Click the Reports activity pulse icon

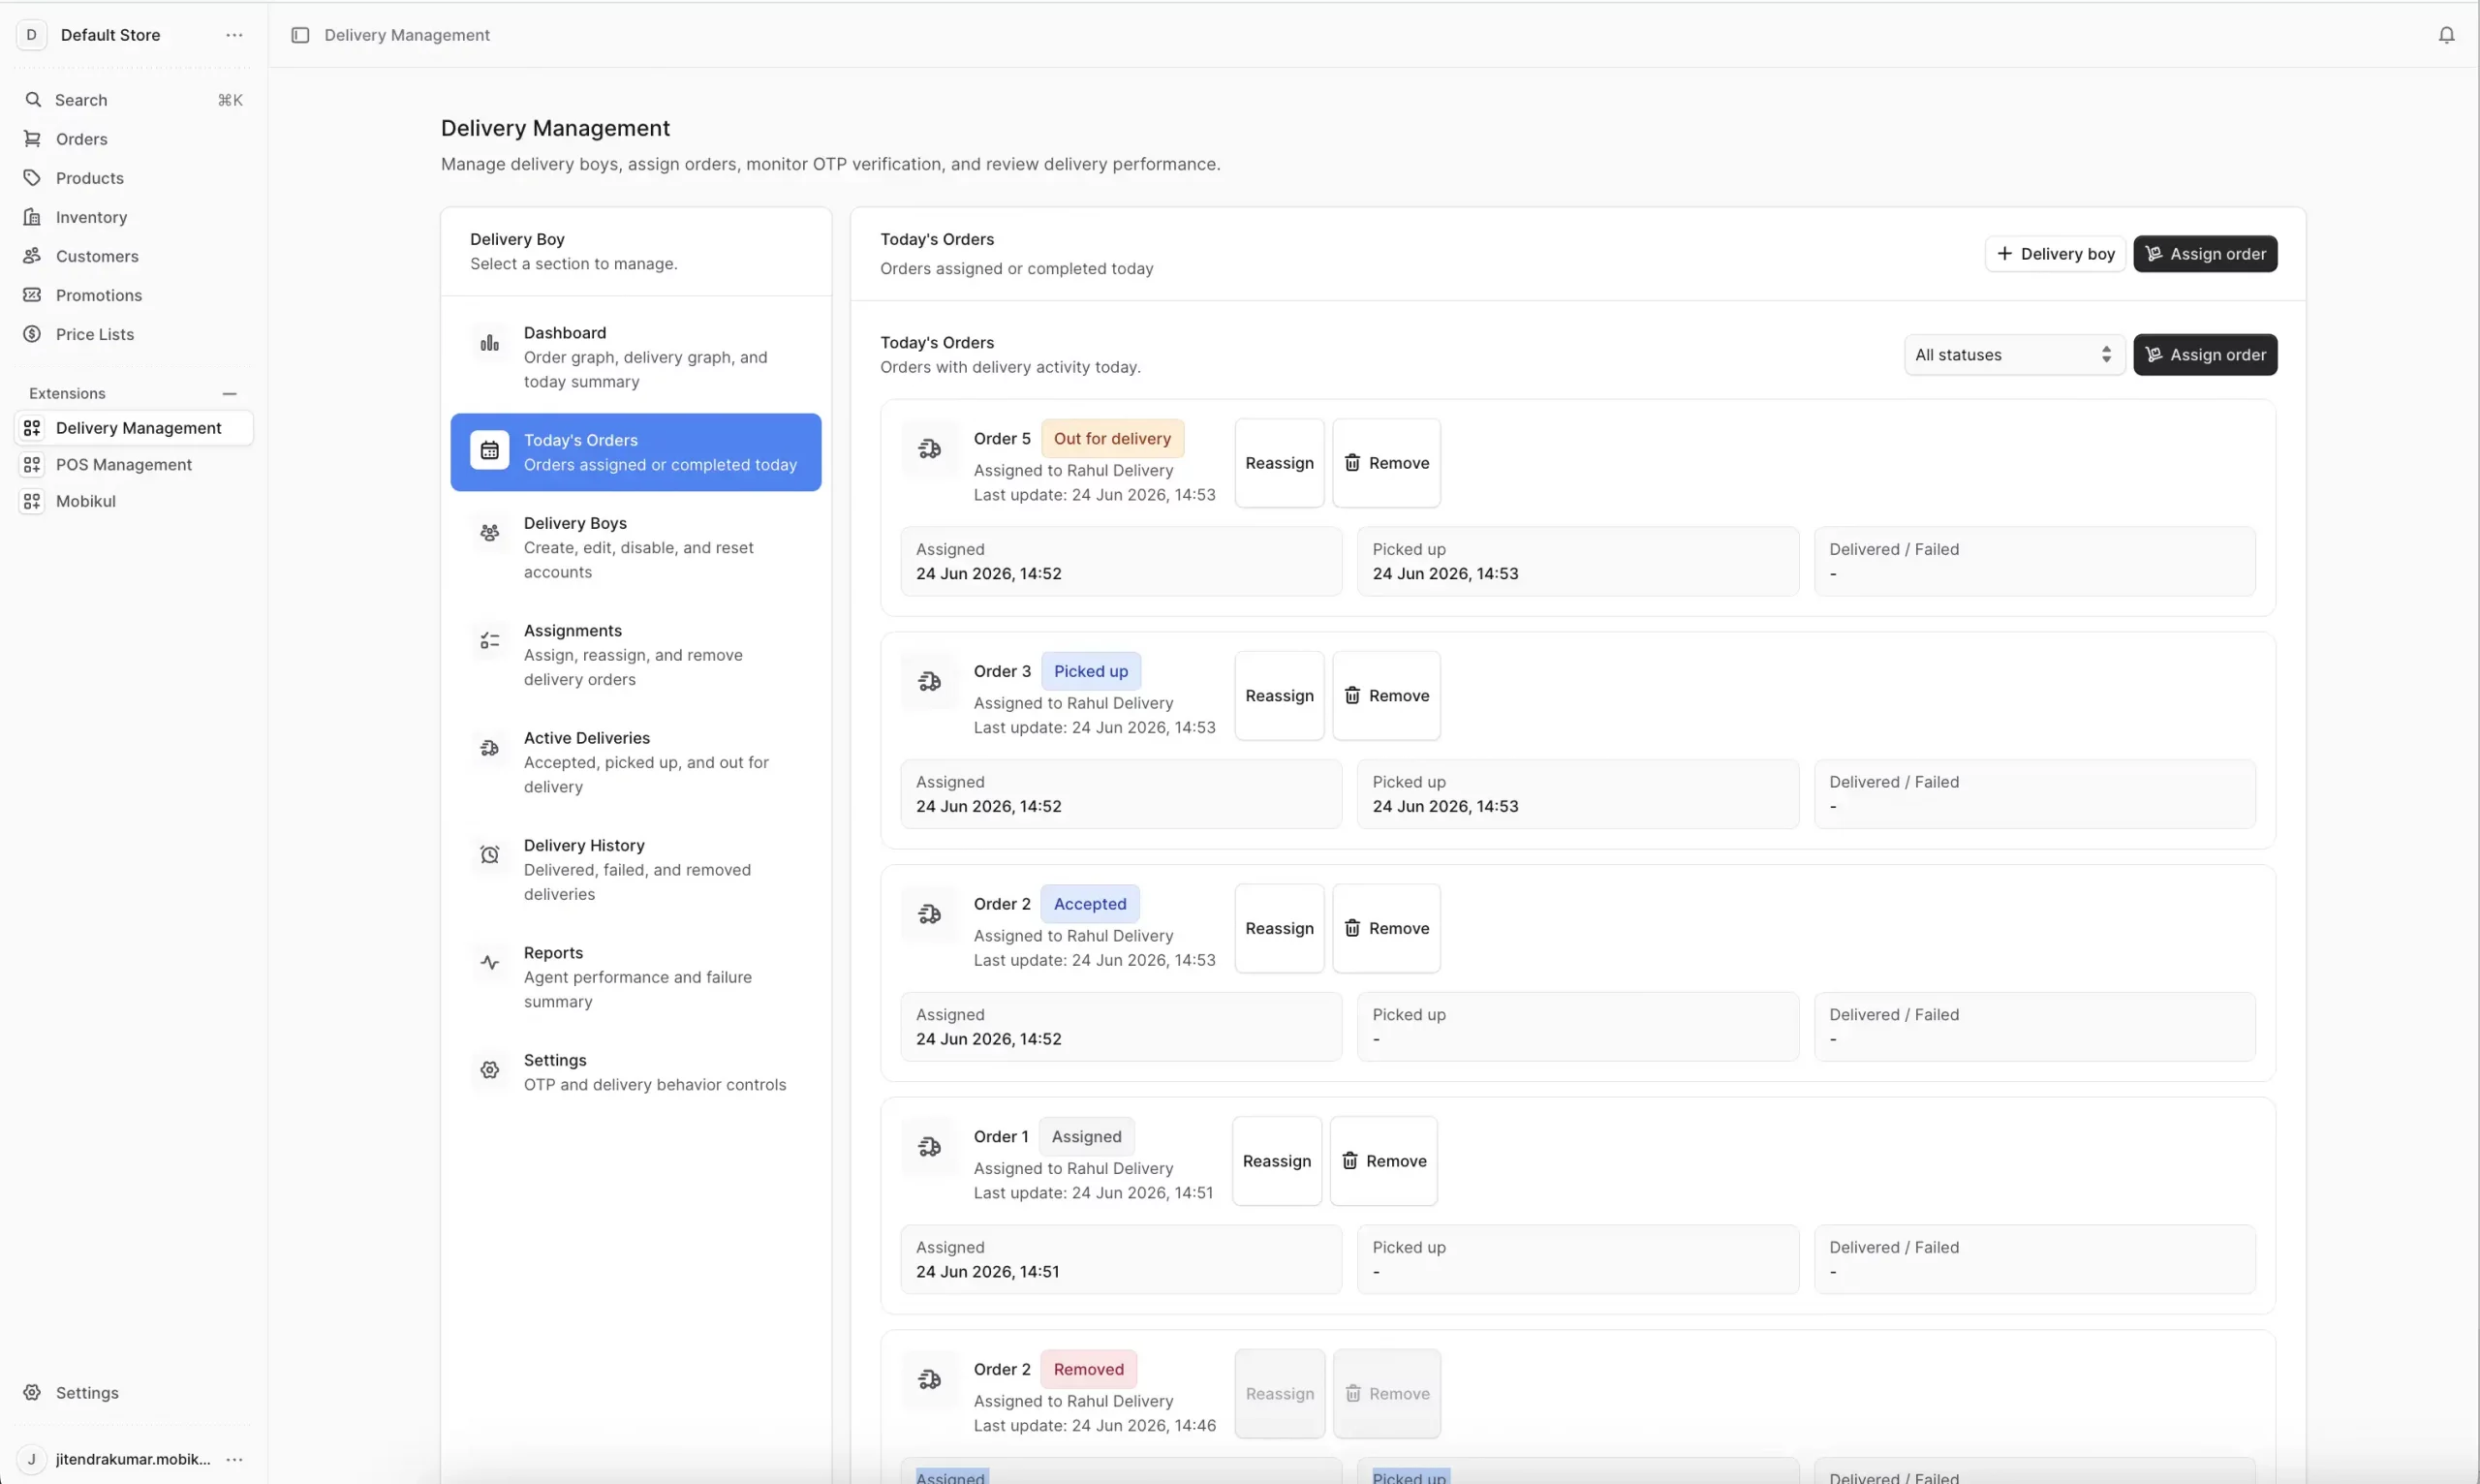click(489, 963)
